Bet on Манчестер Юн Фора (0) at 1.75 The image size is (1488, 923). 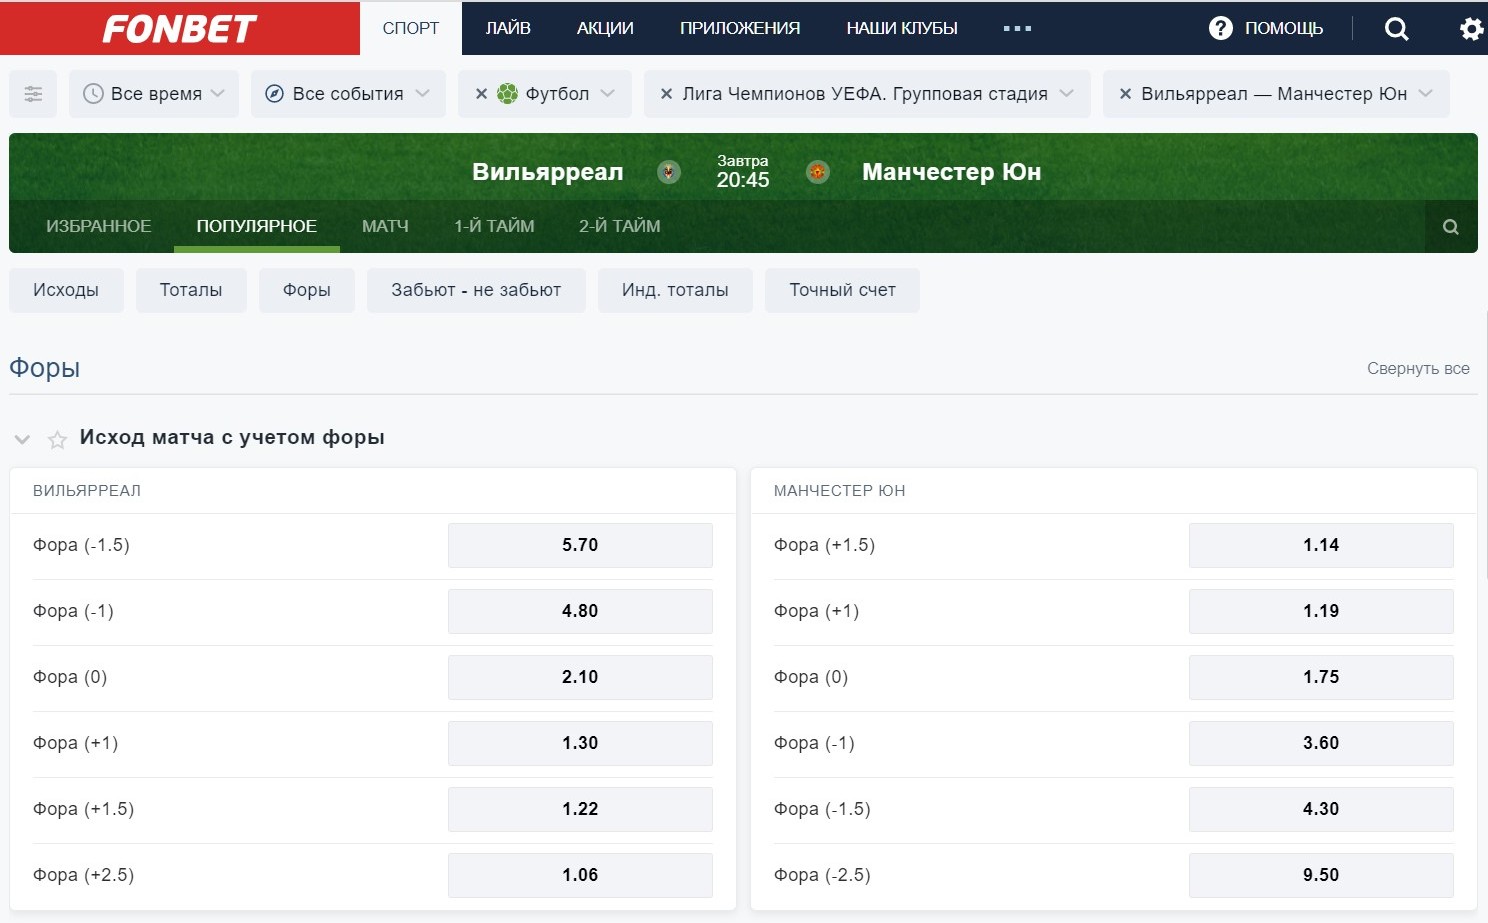[x=1321, y=677]
